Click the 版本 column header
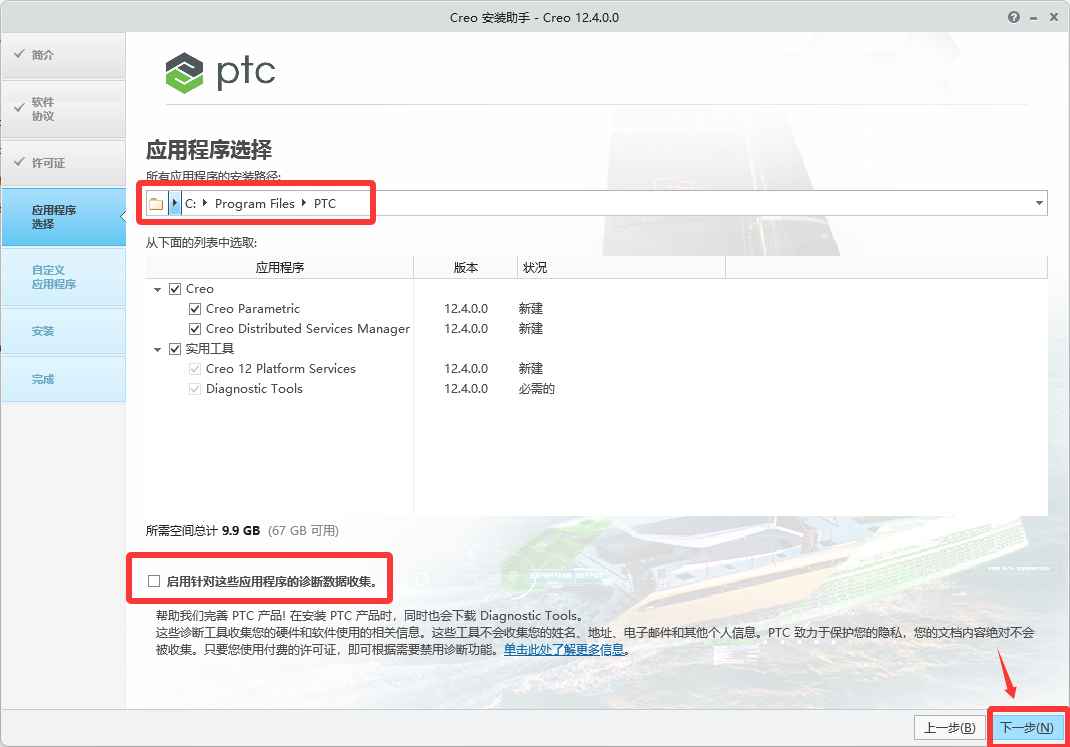The image size is (1070, 747). pos(466,267)
